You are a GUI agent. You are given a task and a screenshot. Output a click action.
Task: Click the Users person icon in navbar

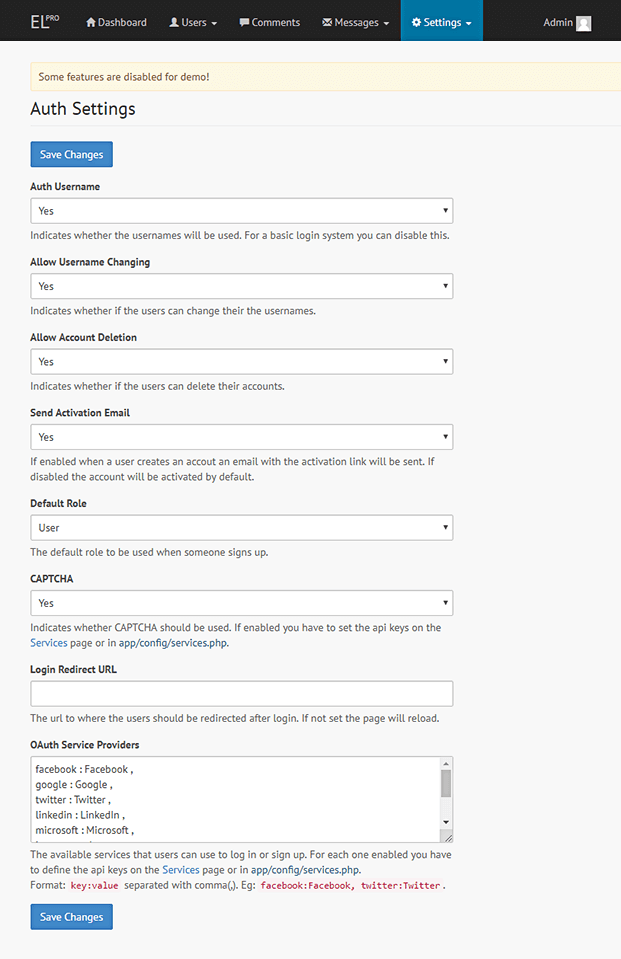click(x=173, y=21)
